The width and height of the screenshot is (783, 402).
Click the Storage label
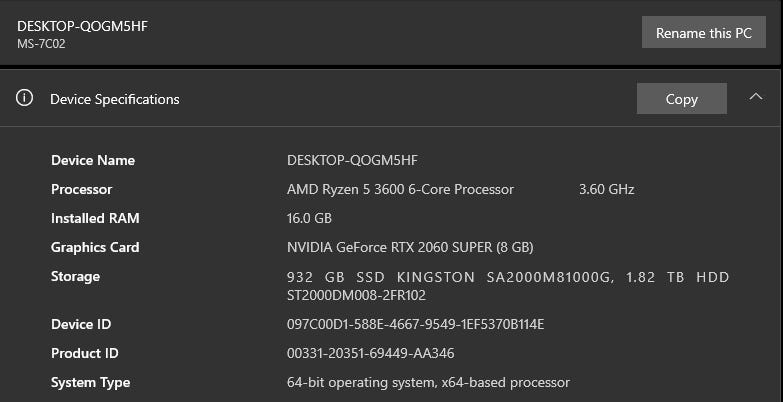75,276
